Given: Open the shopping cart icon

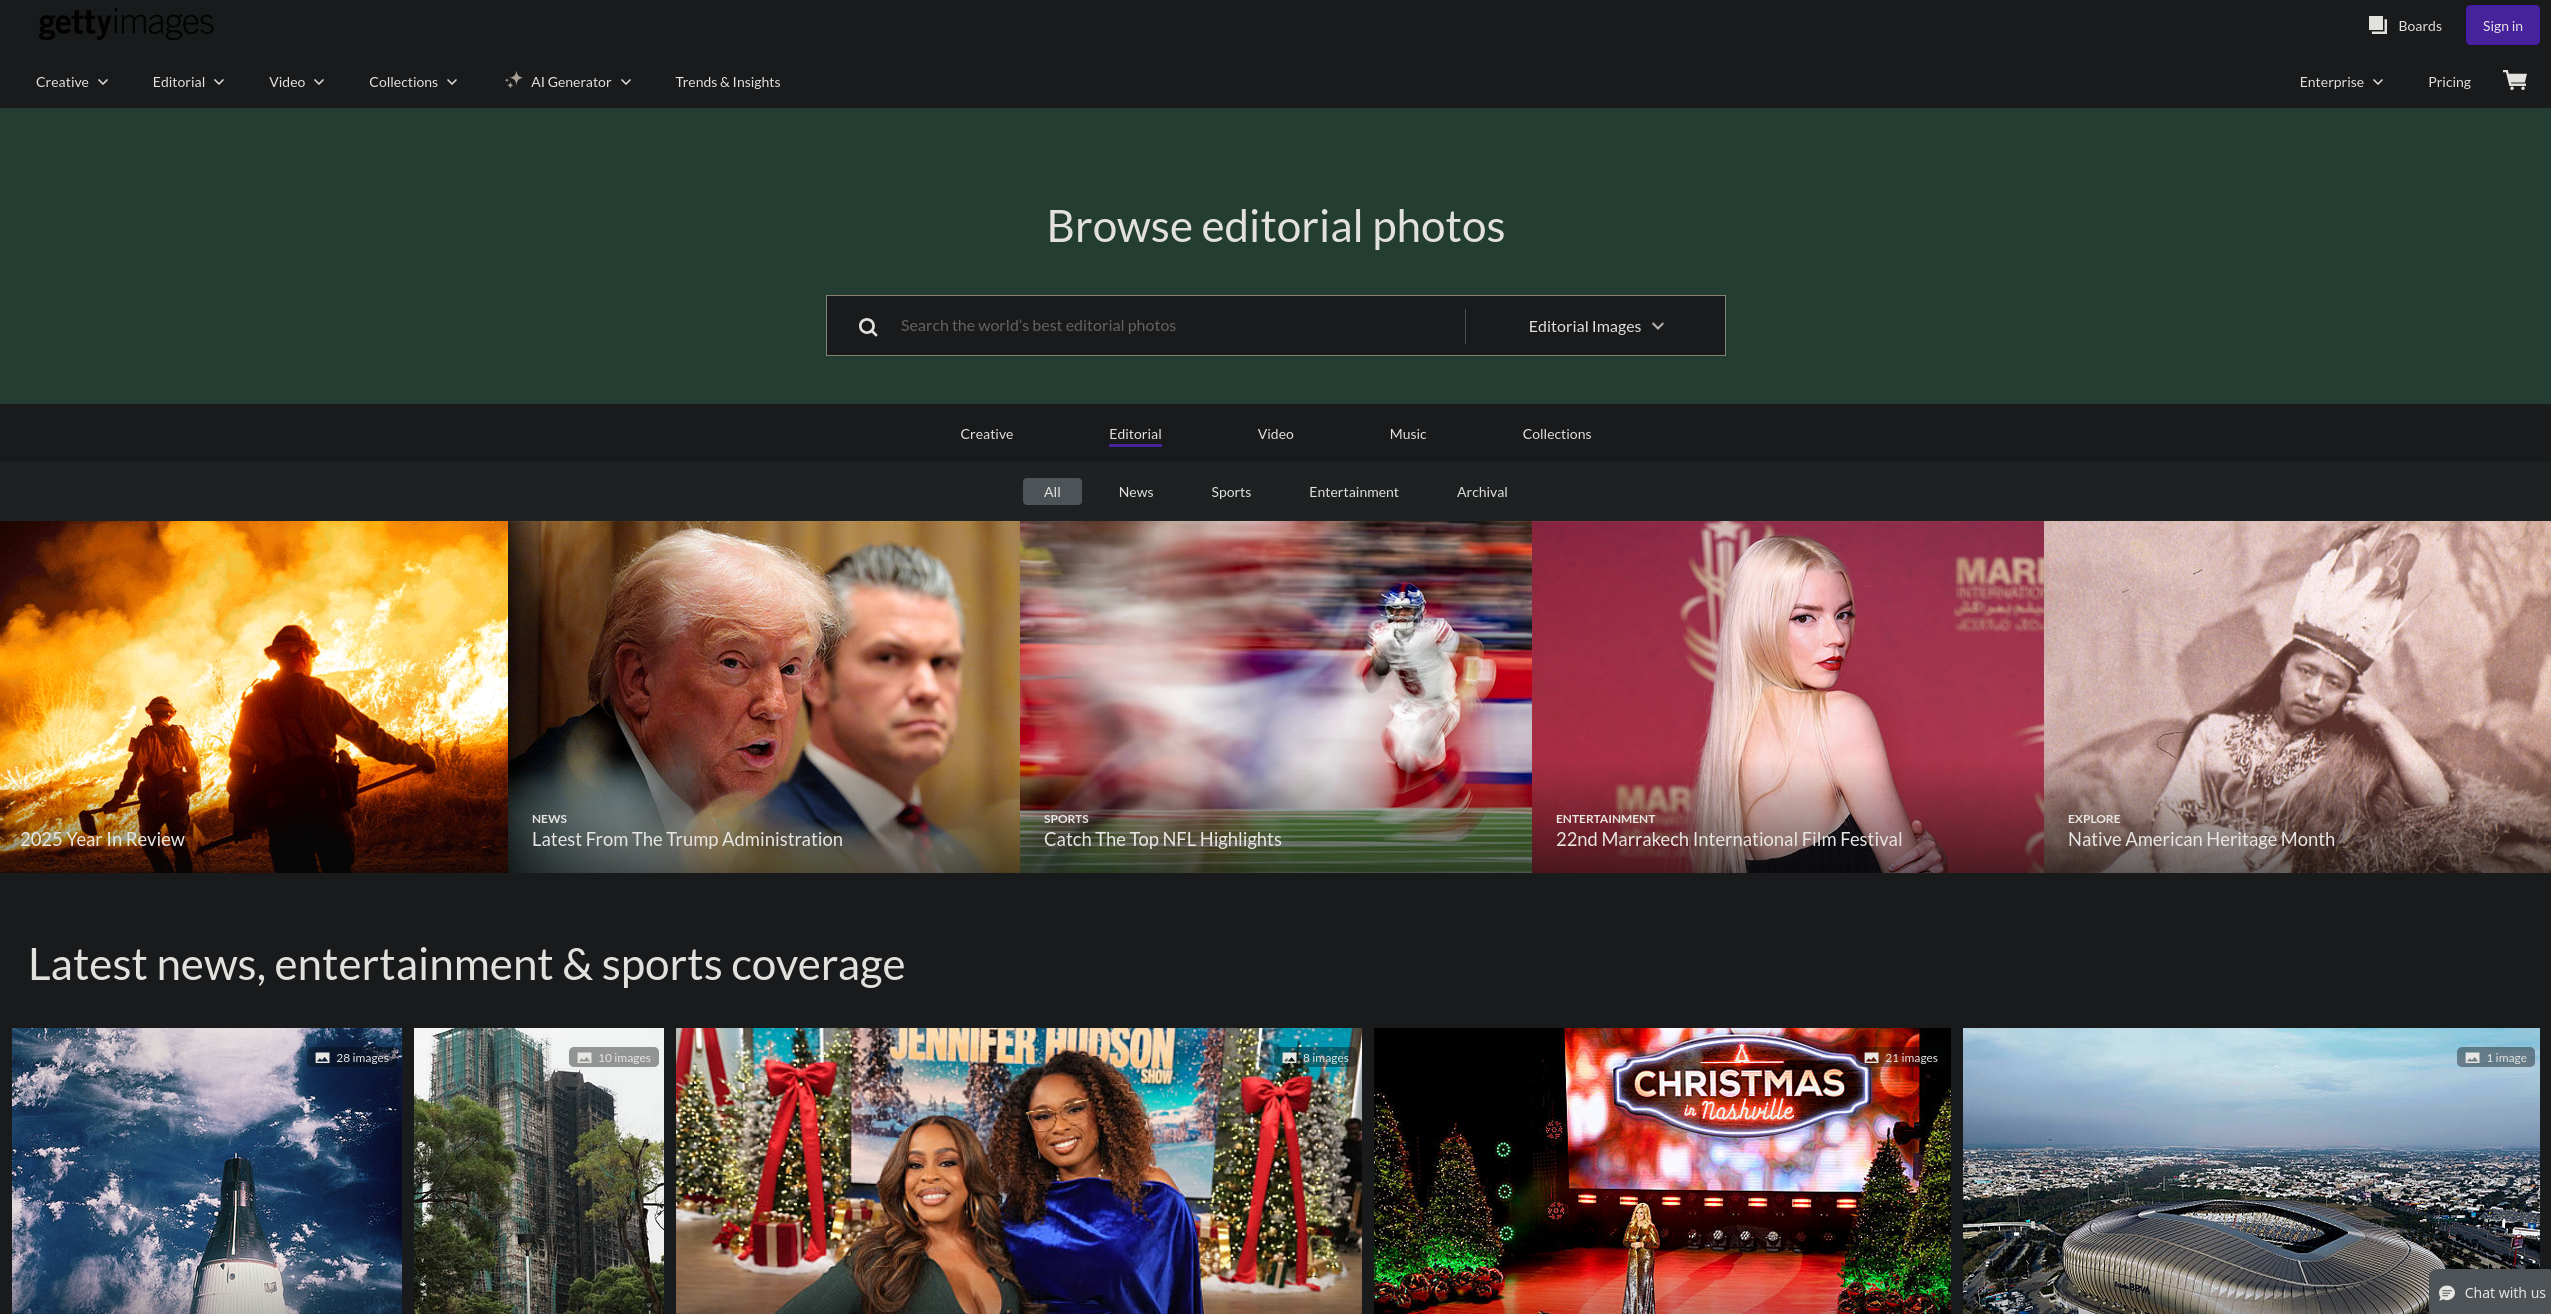Looking at the screenshot, I should (2514, 81).
